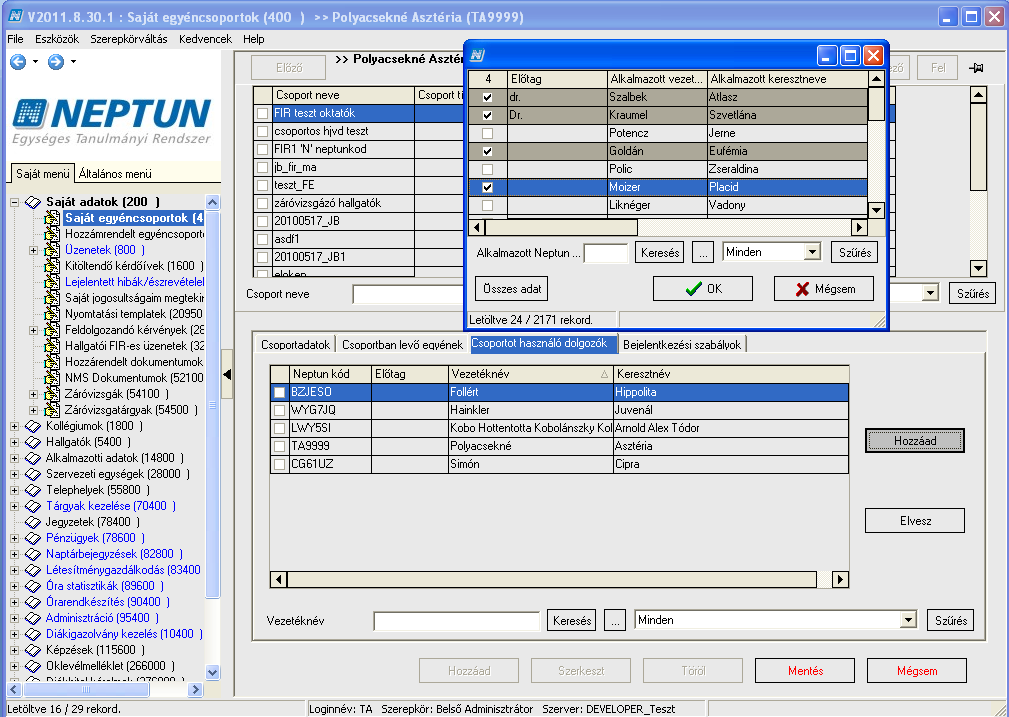Viewport: 1009px width, 717px height.
Task: Switch to the Csoportadatok tab
Action: pyautogui.click(x=295, y=345)
